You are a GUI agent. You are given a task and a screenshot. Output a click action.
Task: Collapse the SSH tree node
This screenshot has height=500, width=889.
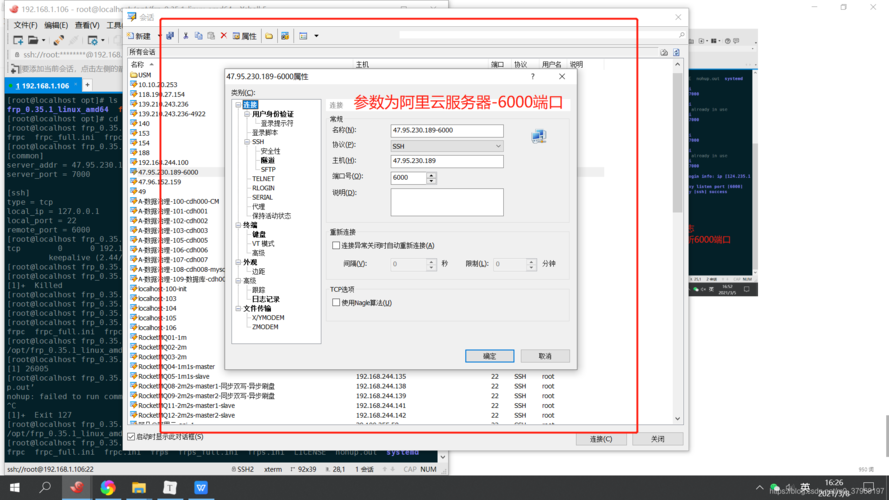tap(247, 142)
